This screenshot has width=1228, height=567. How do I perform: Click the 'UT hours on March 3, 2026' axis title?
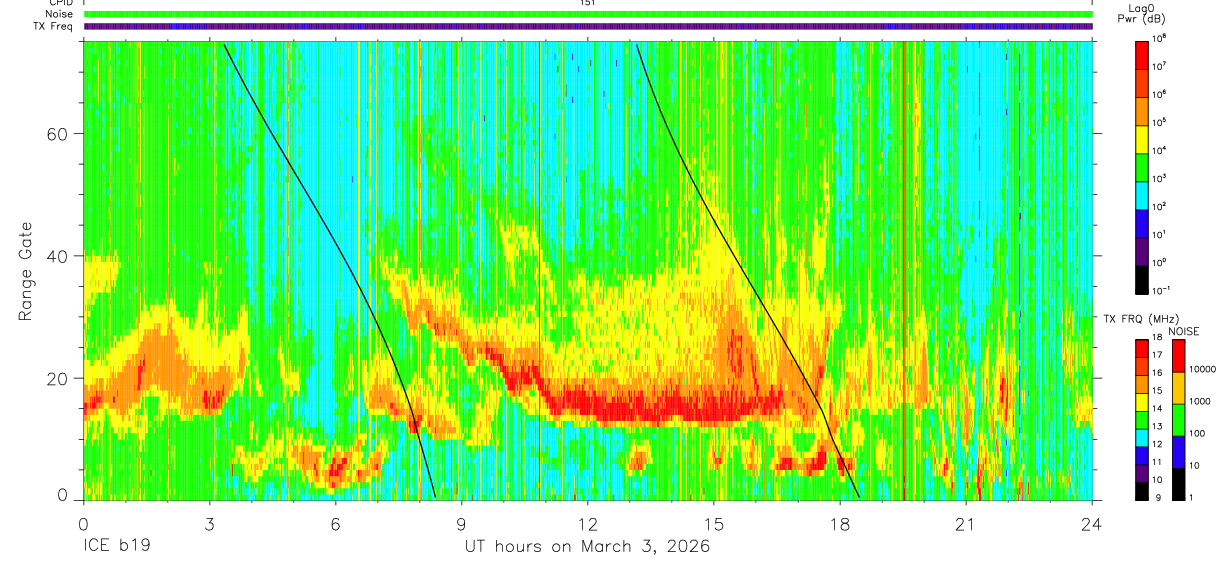pos(587,547)
